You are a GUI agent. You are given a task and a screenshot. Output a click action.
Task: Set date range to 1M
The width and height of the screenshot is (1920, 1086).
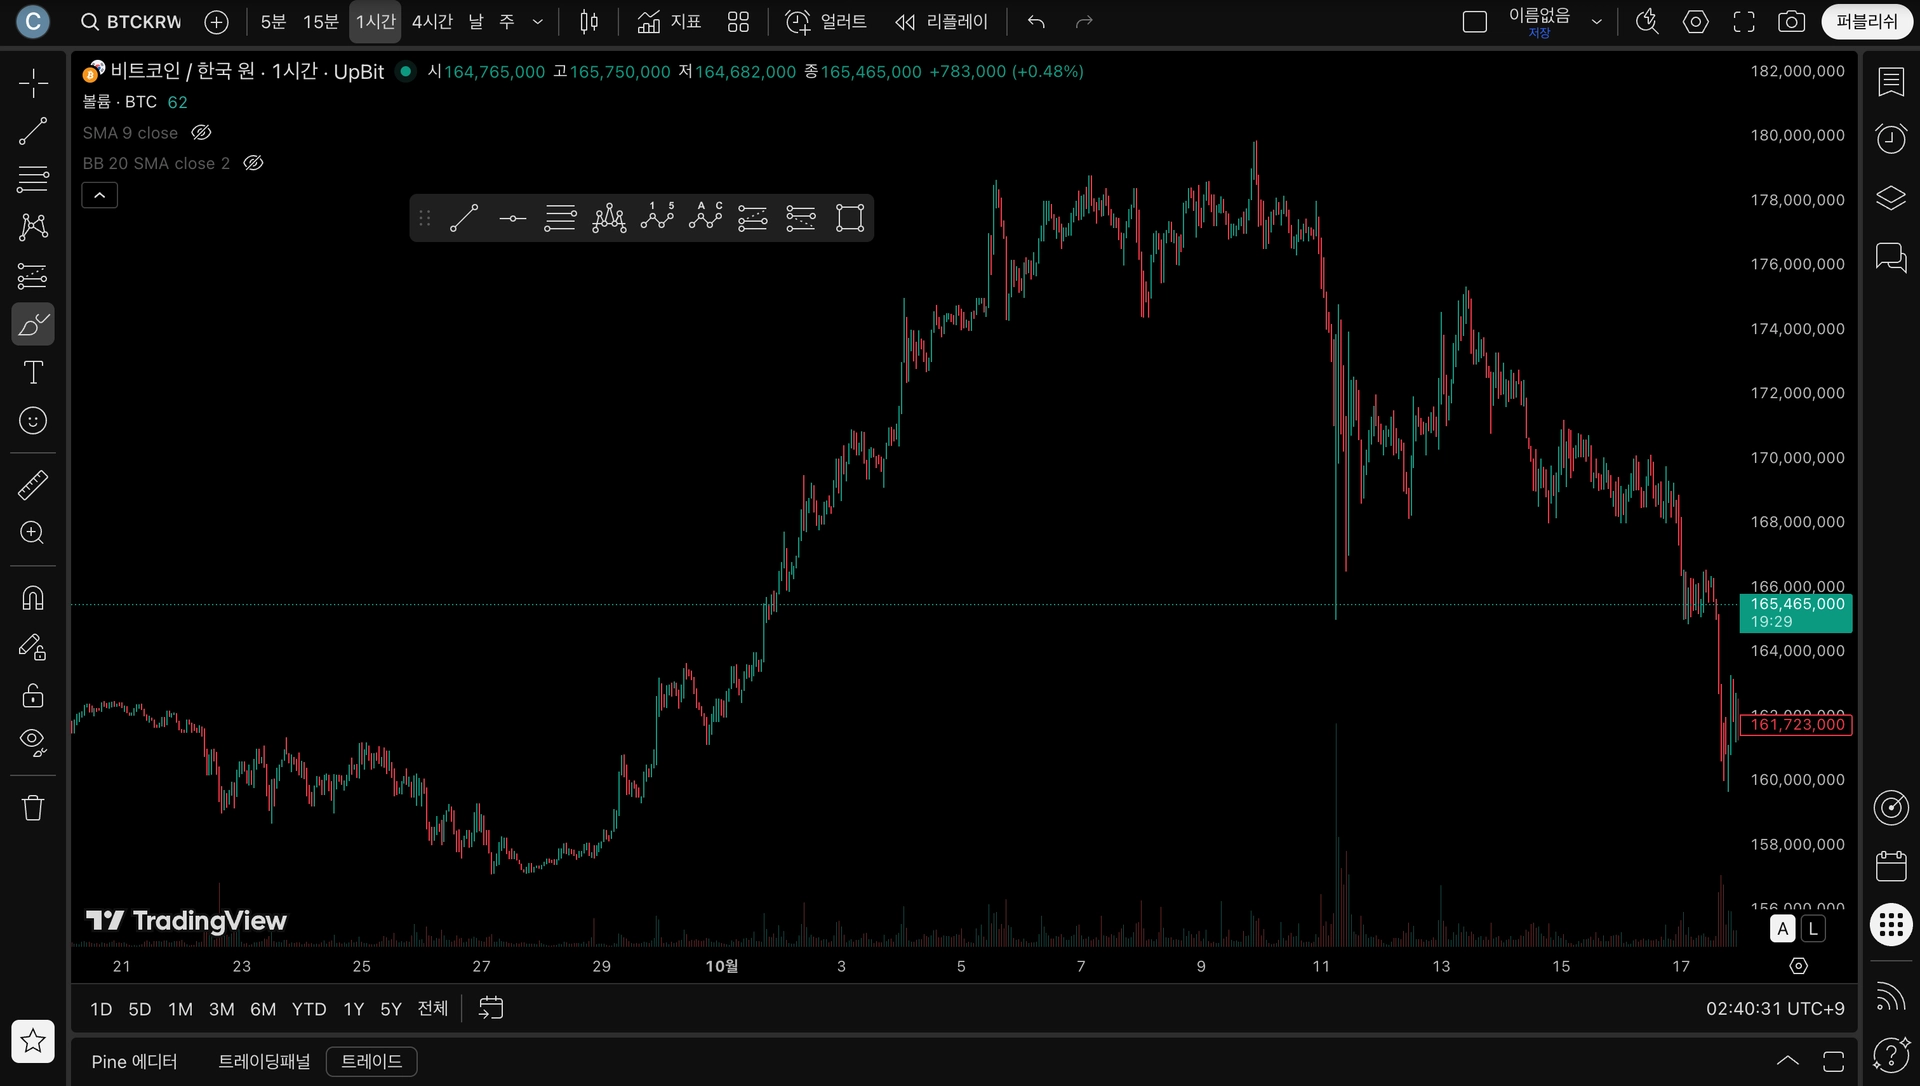(x=180, y=1009)
